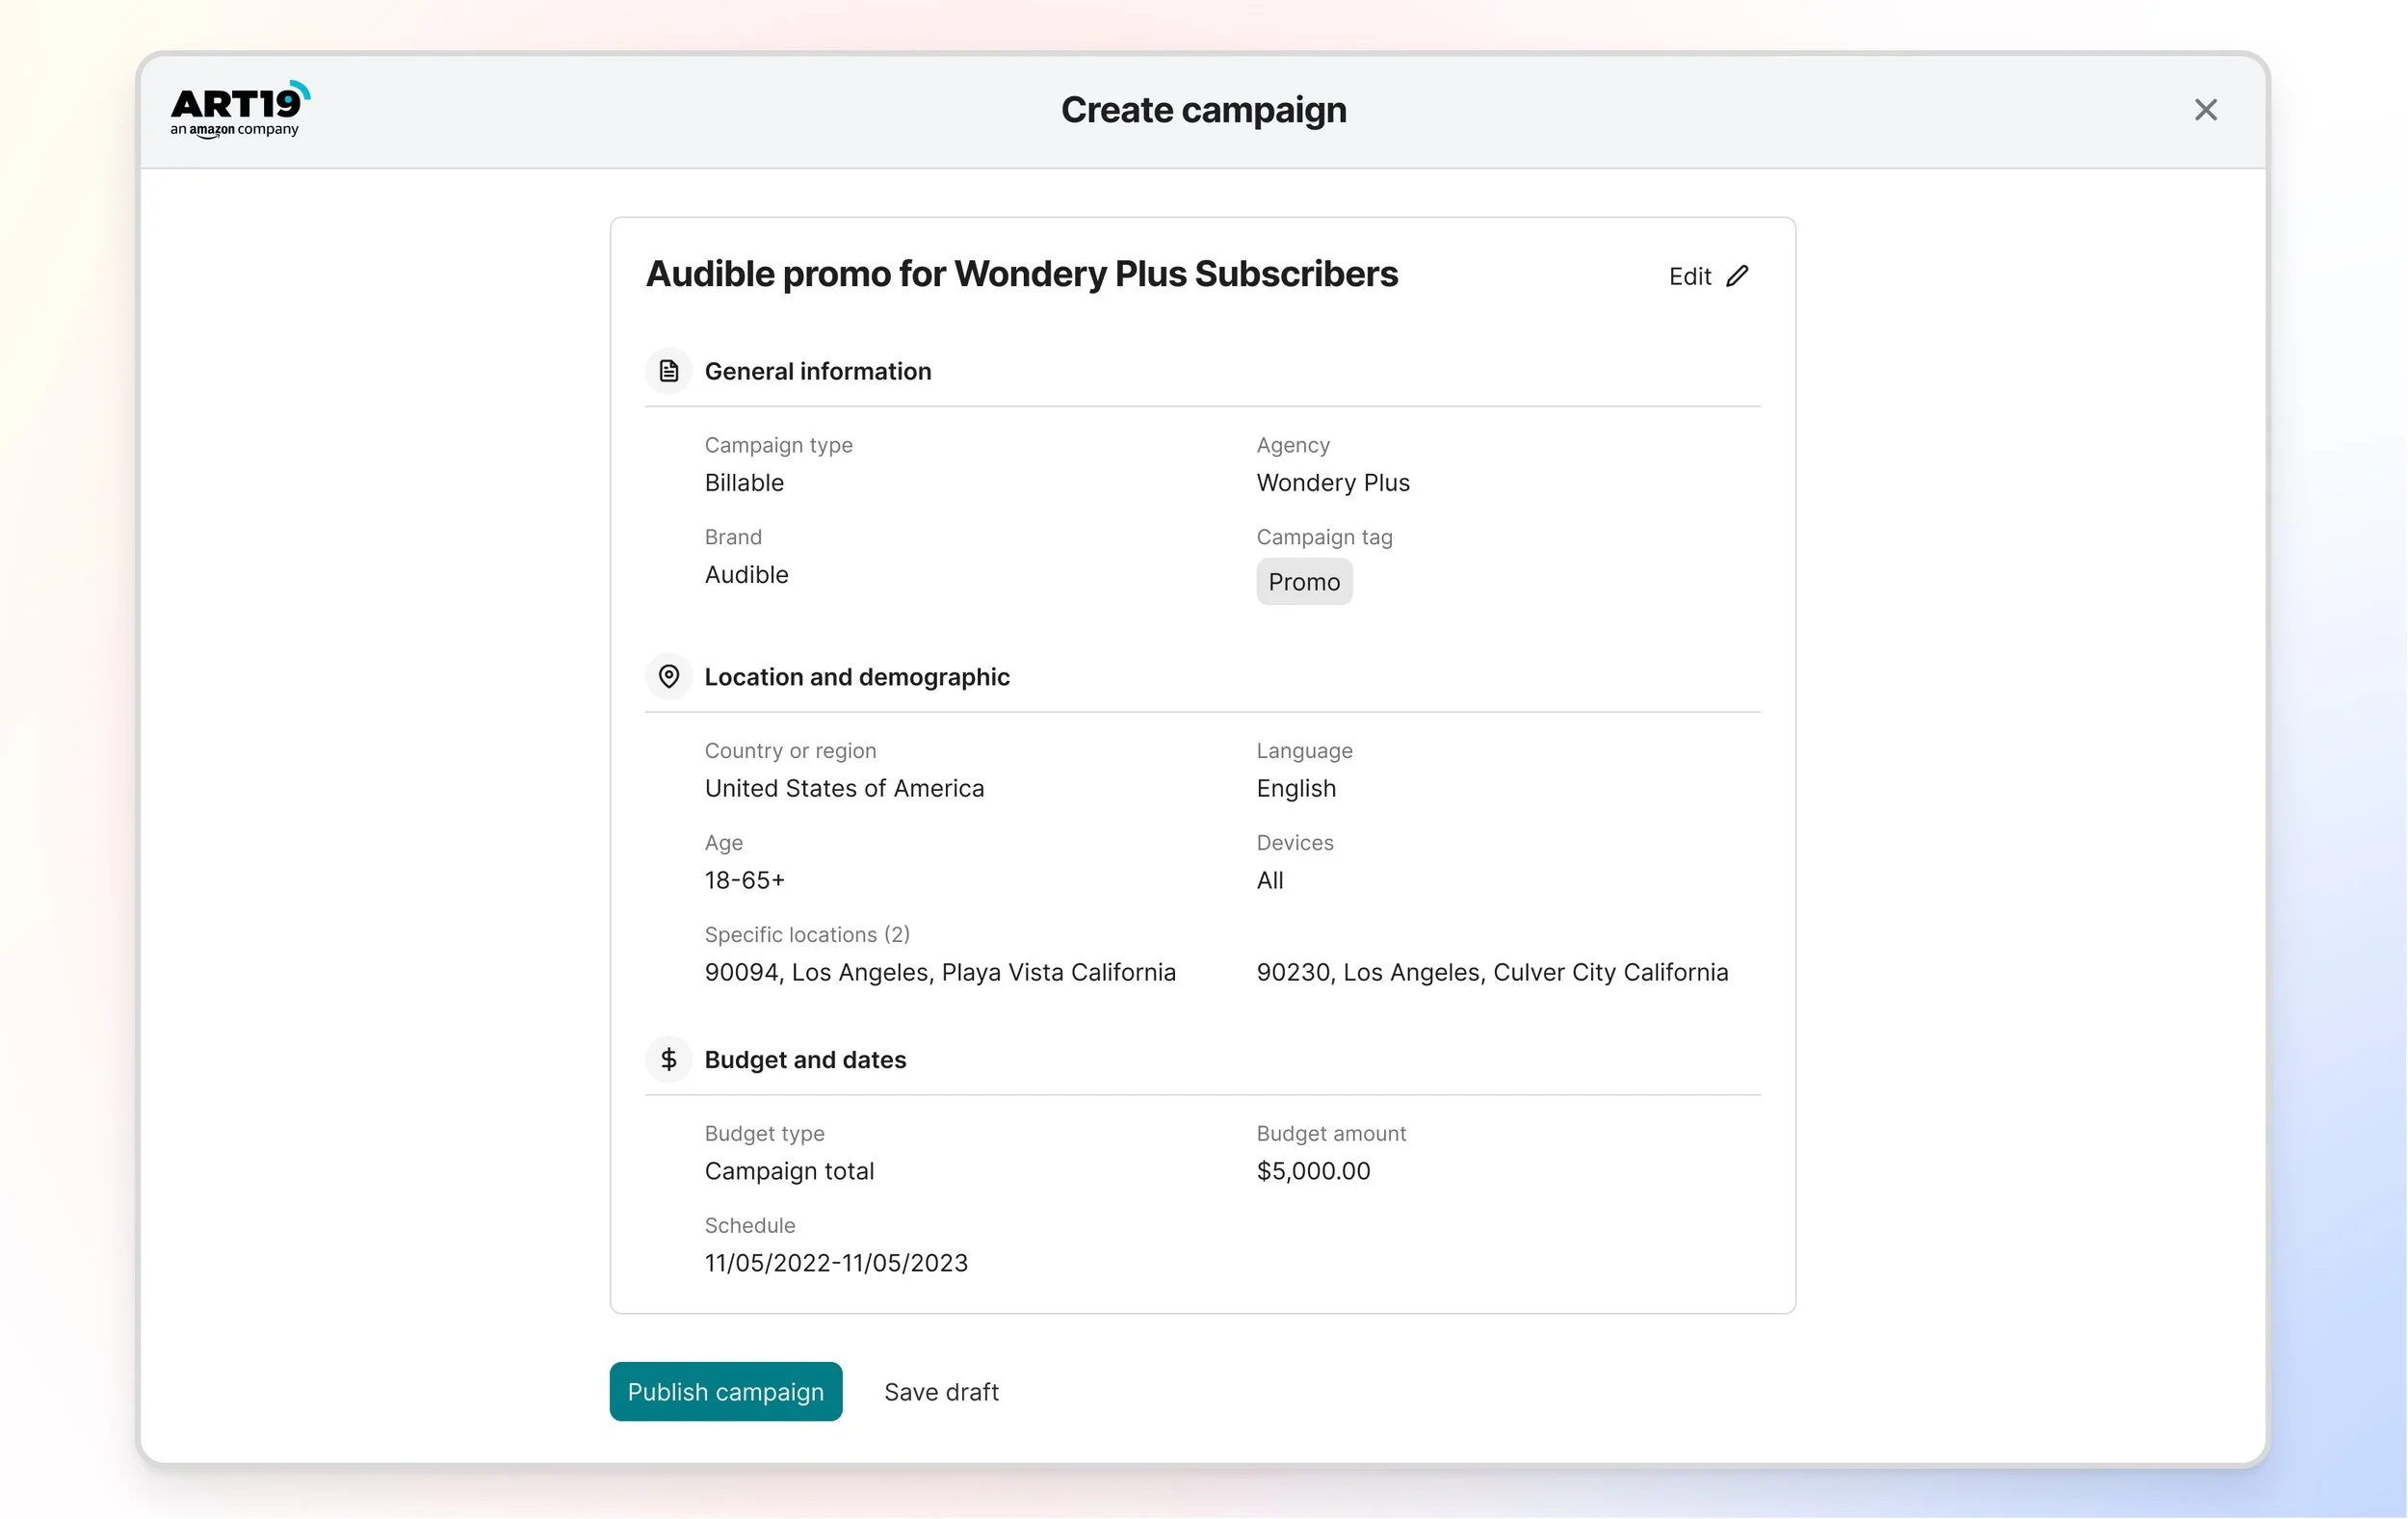Click the ART19 logo
The image size is (2408, 1519).
240,109
